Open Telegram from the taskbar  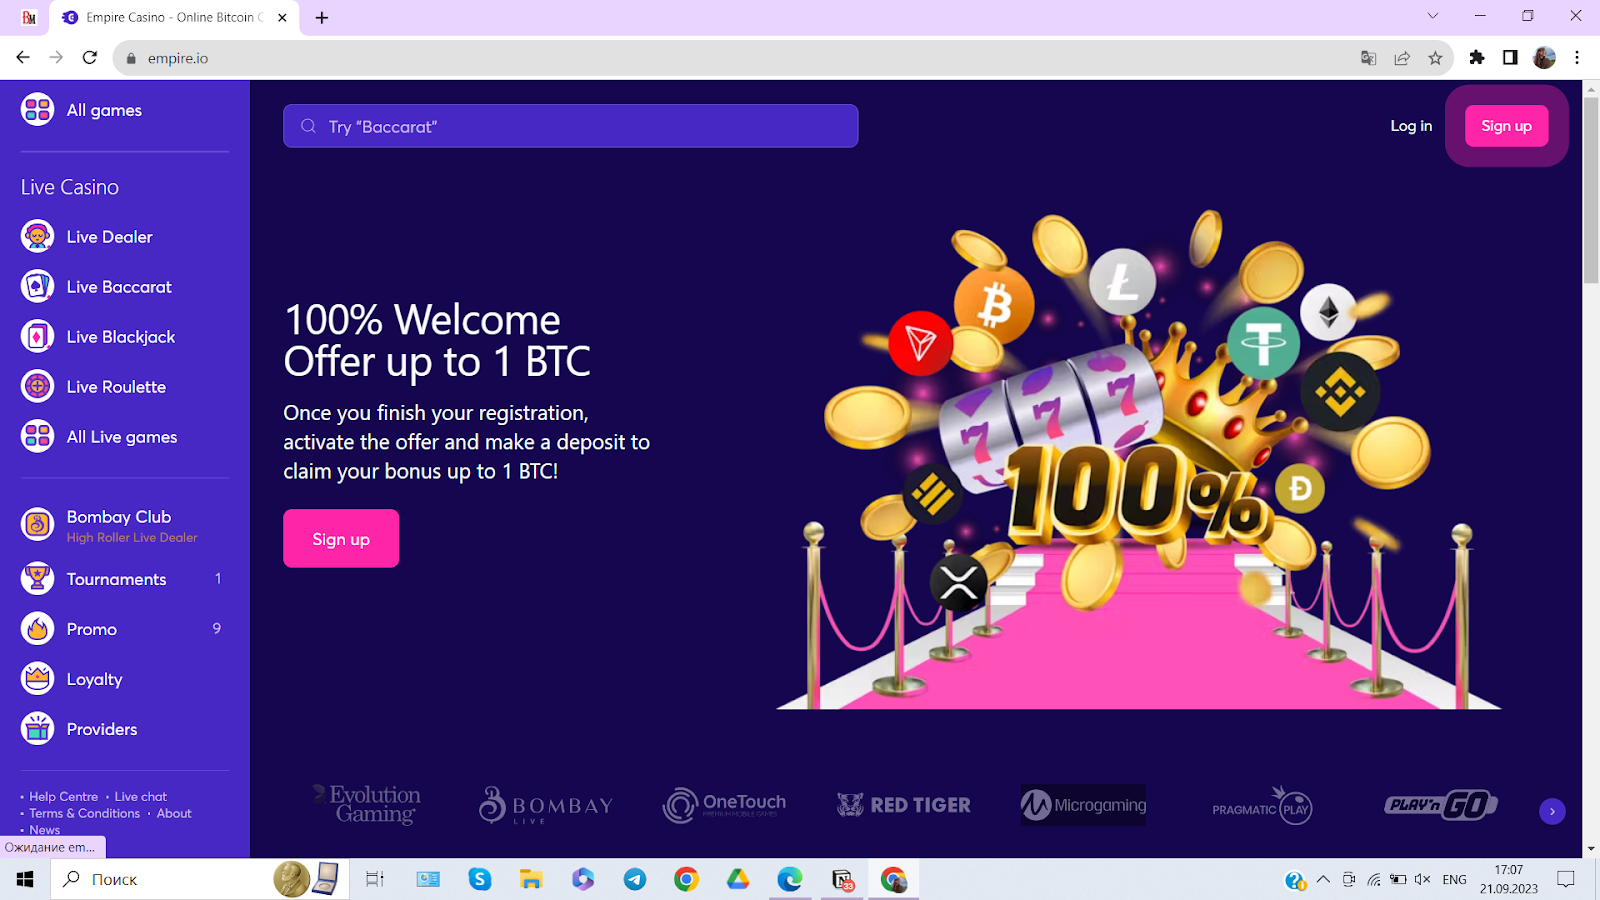point(635,880)
